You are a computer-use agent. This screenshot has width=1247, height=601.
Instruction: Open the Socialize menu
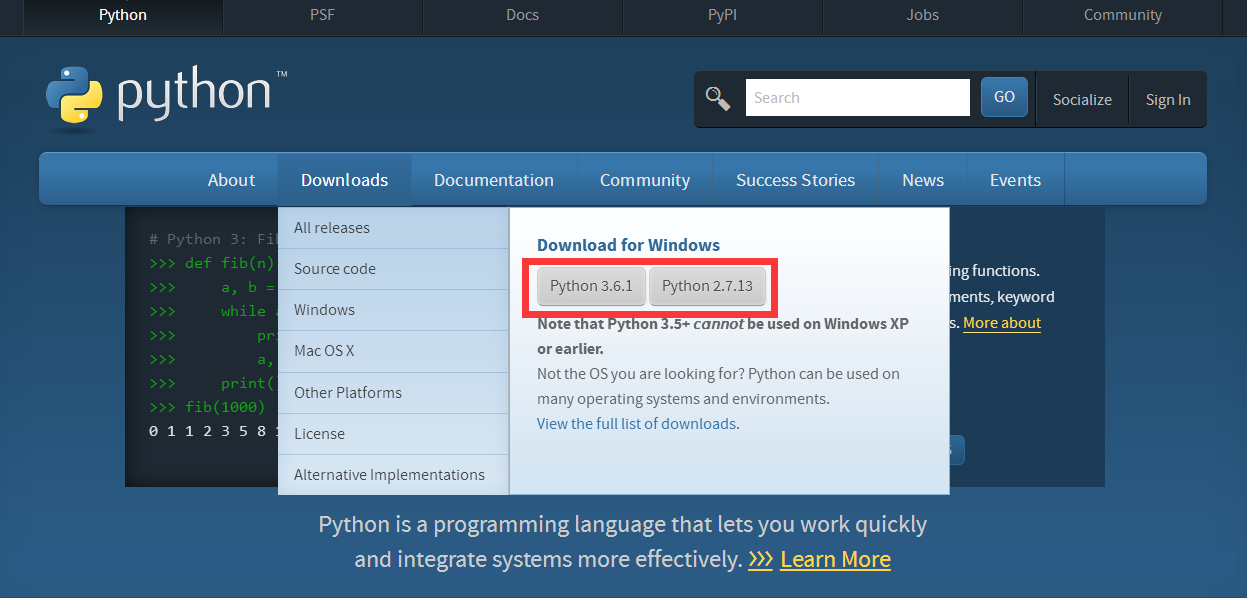coord(1082,100)
